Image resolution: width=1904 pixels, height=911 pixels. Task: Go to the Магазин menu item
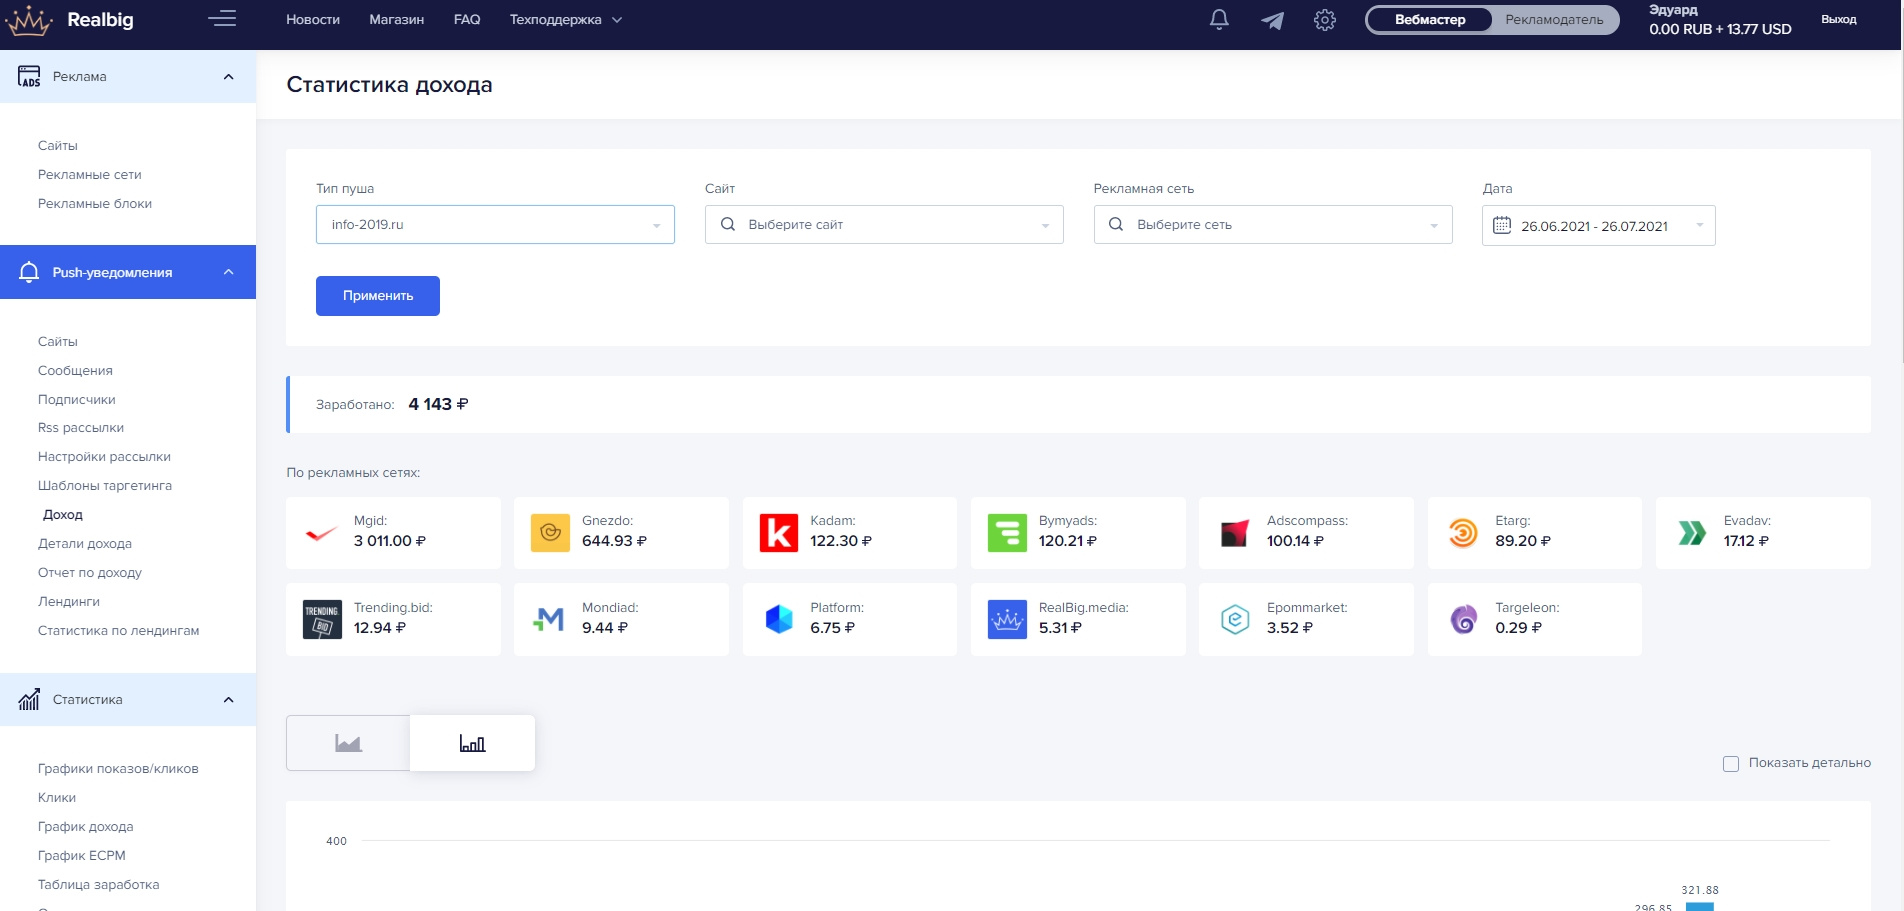coord(396,20)
